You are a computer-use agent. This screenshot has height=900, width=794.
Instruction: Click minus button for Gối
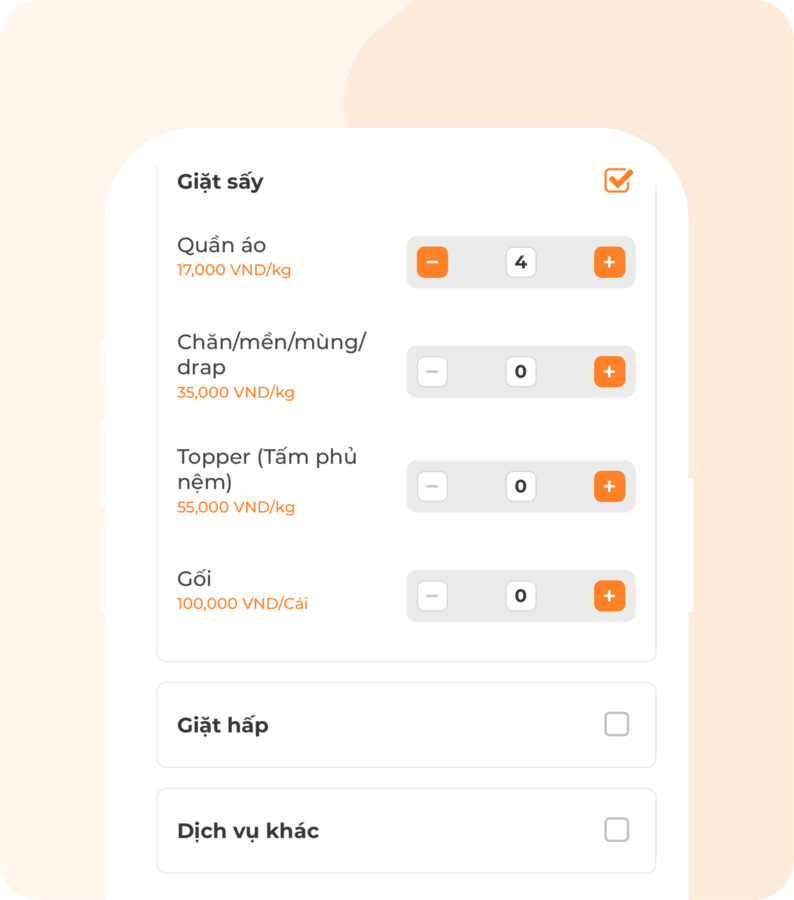[432, 597]
